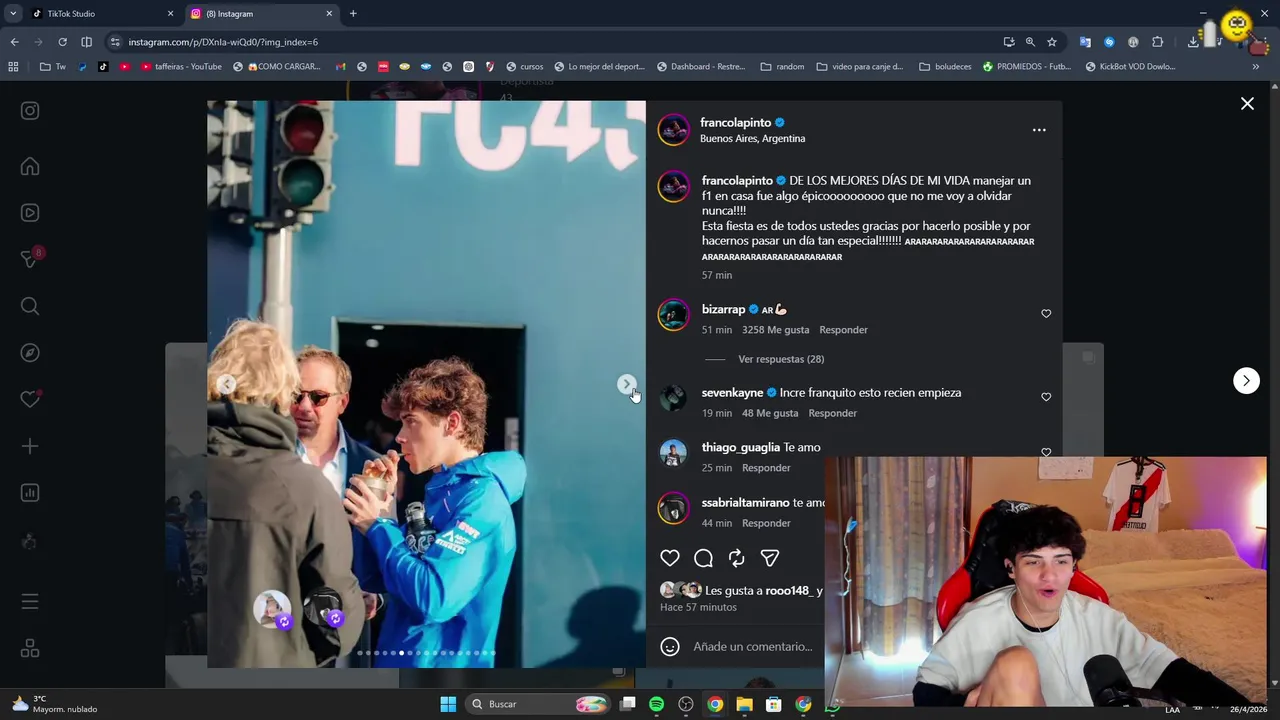Open Spotify from the taskbar
The height and width of the screenshot is (720, 1280).
656,704
